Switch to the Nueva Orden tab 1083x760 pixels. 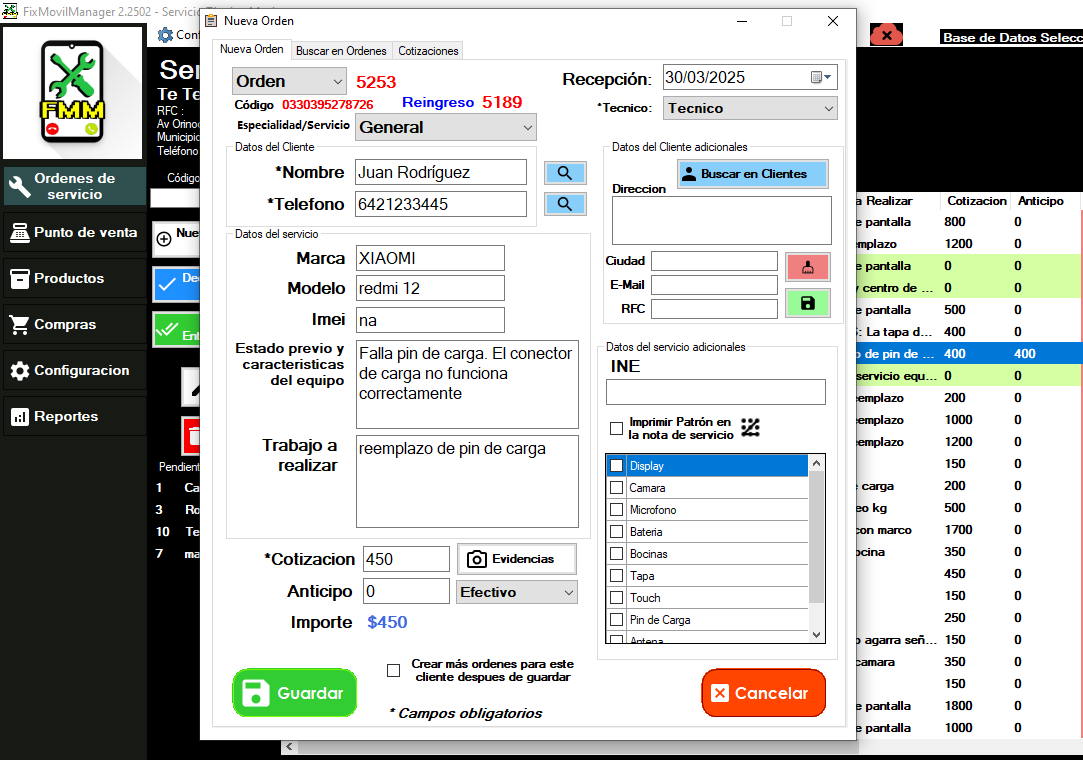[x=251, y=49]
